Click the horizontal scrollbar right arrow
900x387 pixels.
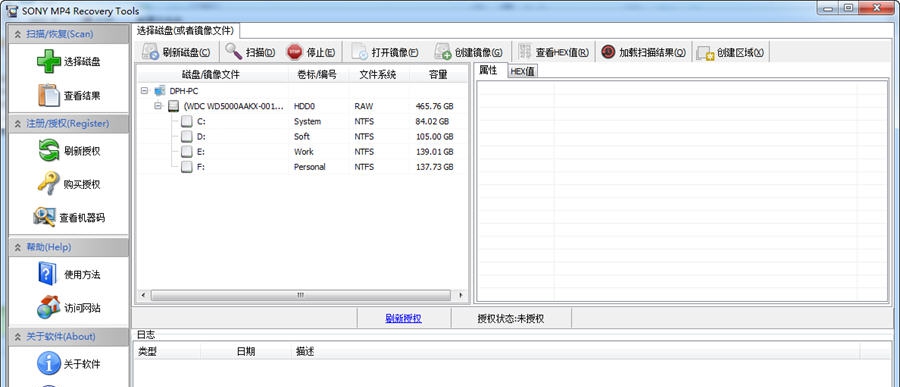pyautogui.click(x=460, y=295)
